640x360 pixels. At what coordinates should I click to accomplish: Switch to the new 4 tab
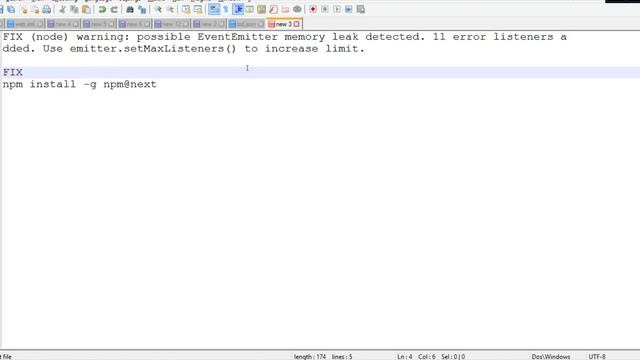(x=63, y=24)
